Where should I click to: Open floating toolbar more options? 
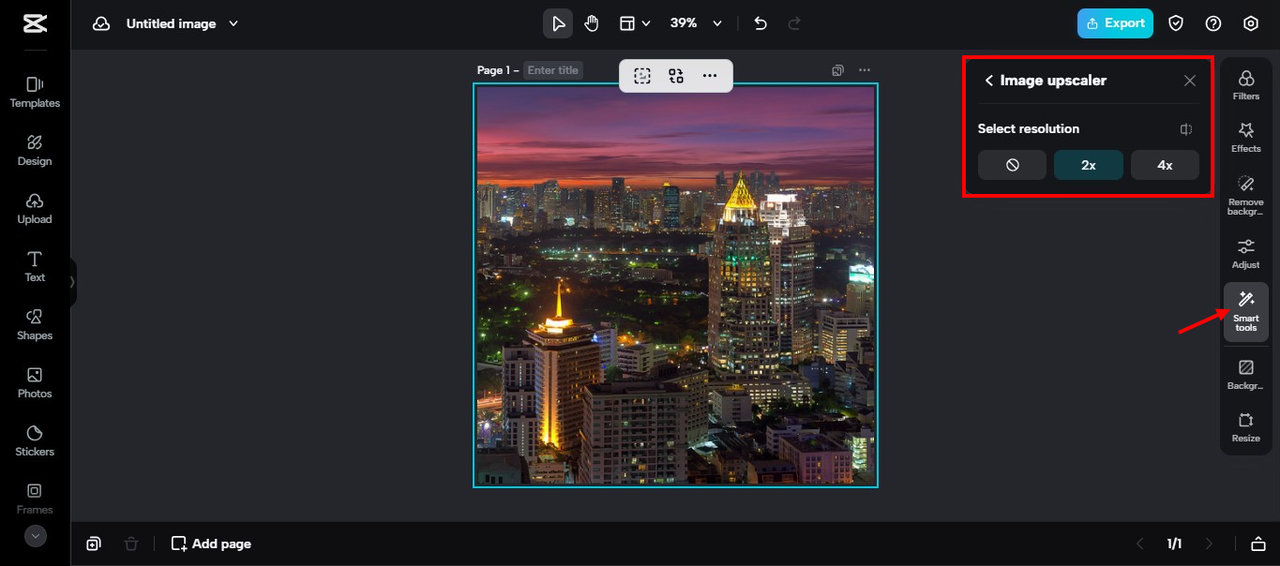click(710, 76)
